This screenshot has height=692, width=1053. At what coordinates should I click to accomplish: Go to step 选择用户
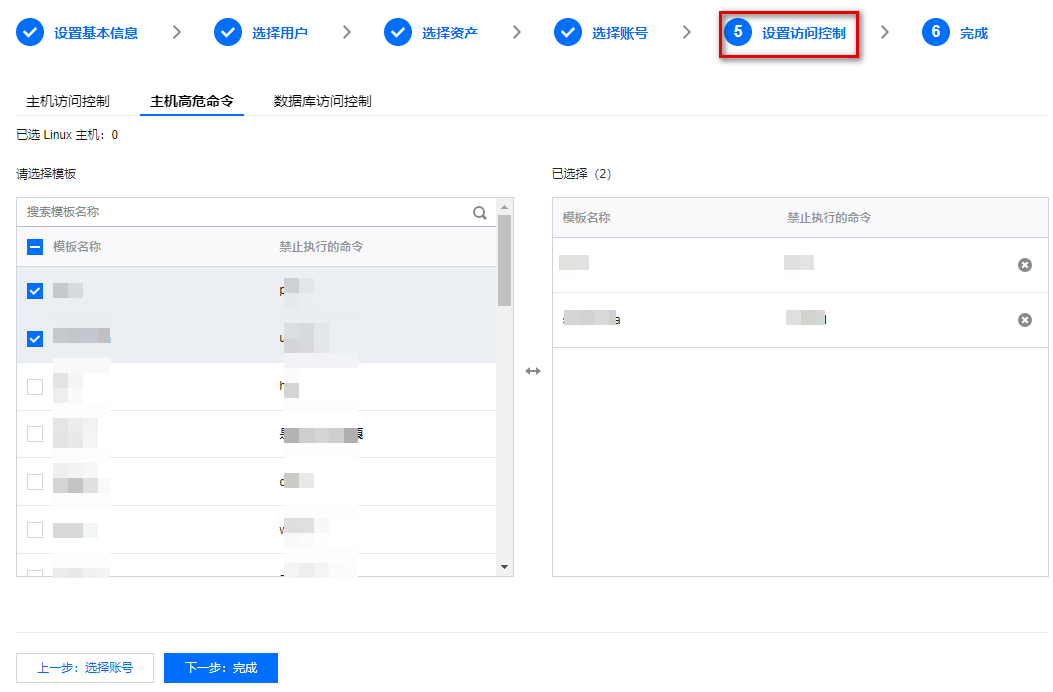(x=279, y=33)
